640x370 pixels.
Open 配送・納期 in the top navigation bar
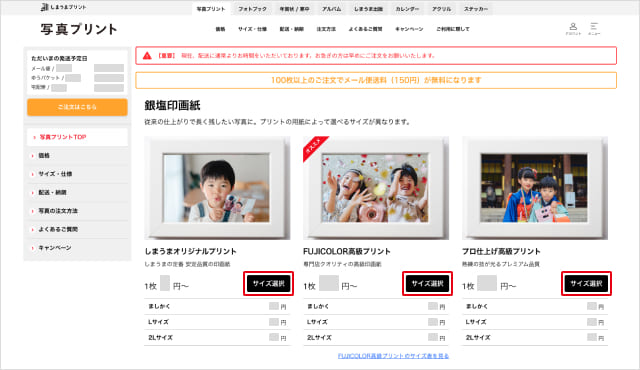(291, 29)
